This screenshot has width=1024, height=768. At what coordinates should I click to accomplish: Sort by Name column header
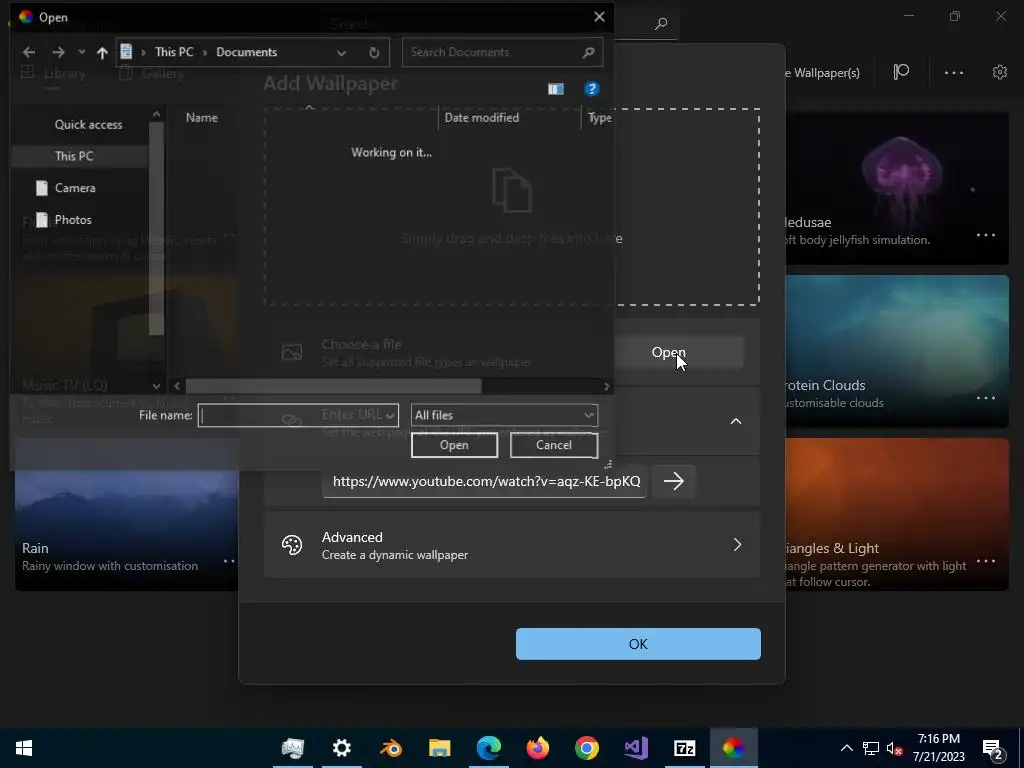tap(202, 118)
